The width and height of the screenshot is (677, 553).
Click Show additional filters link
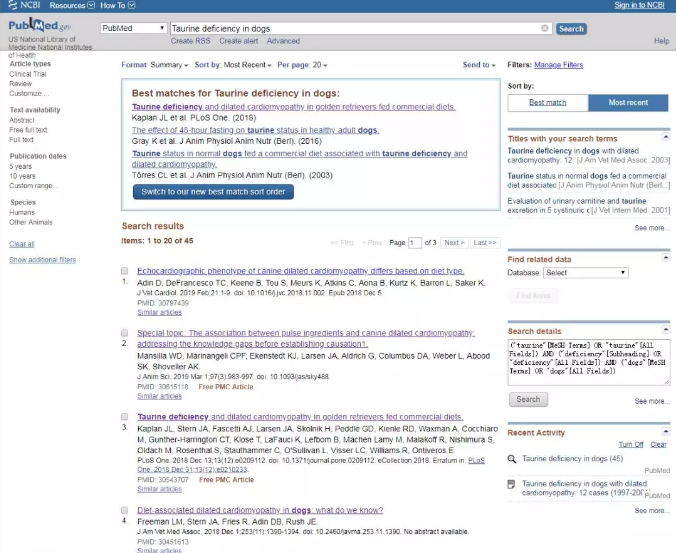click(x=42, y=260)
